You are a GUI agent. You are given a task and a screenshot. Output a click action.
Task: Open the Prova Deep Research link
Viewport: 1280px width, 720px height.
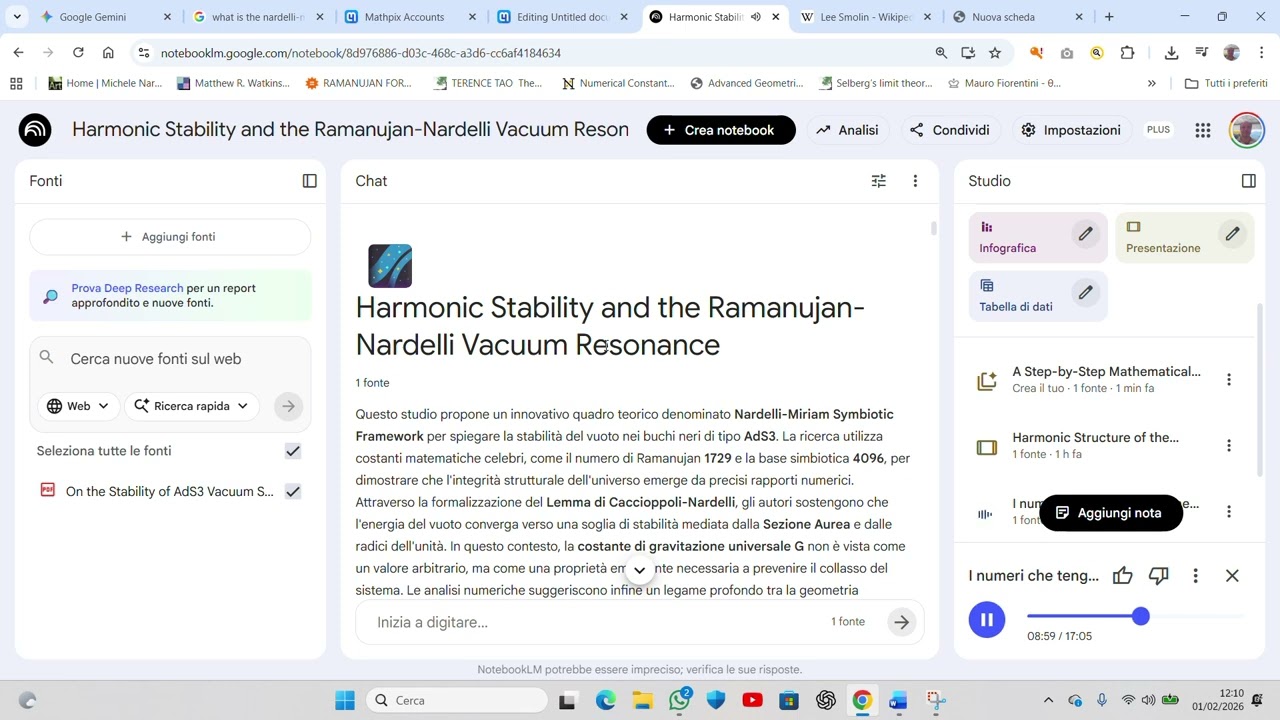coord(127,288)
